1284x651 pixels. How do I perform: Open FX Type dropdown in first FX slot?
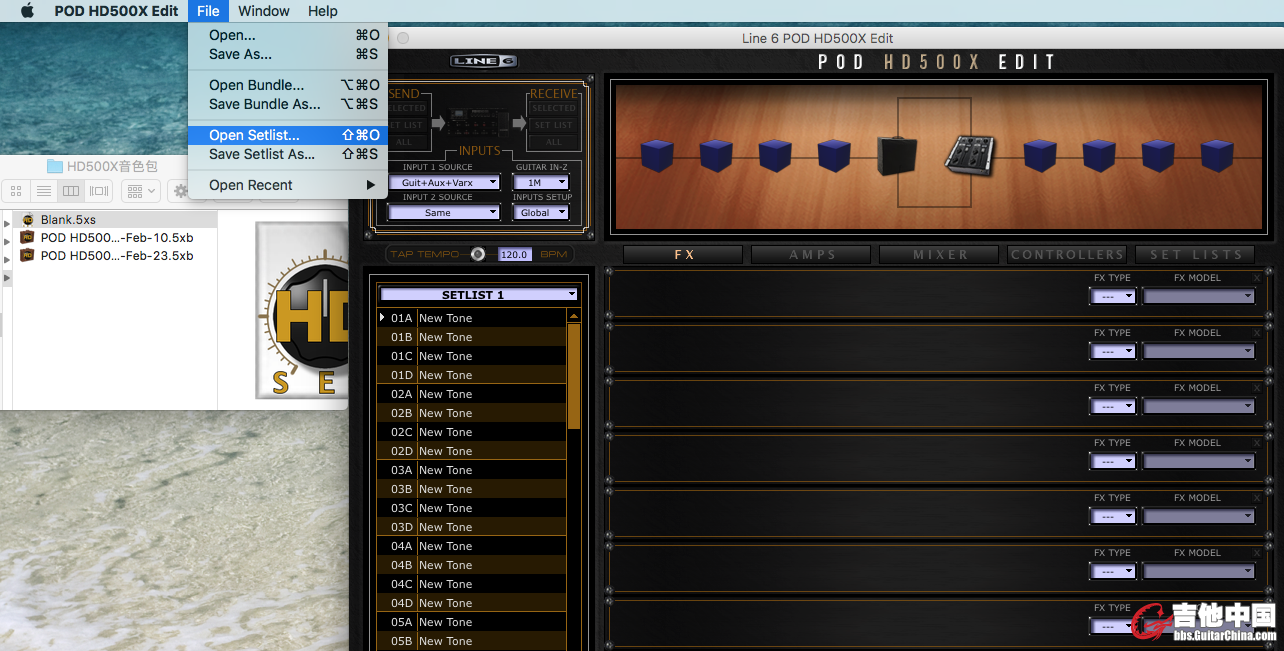[x=1113, y=296]
